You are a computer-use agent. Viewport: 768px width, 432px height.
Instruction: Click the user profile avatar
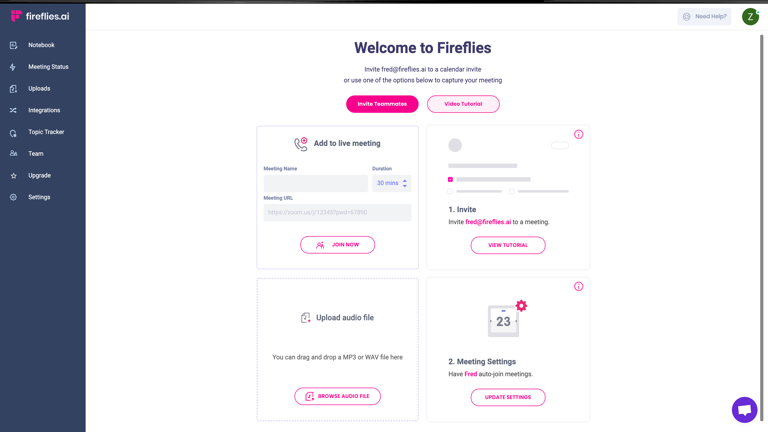point(750,16)
